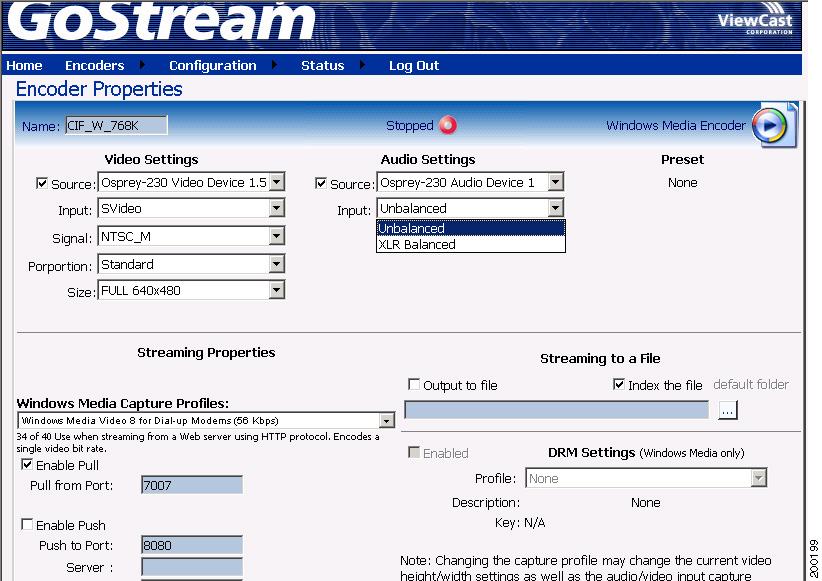This screenshot has width=822, height=581.
Task: Open the Status menu
Action: pos(322,66)
